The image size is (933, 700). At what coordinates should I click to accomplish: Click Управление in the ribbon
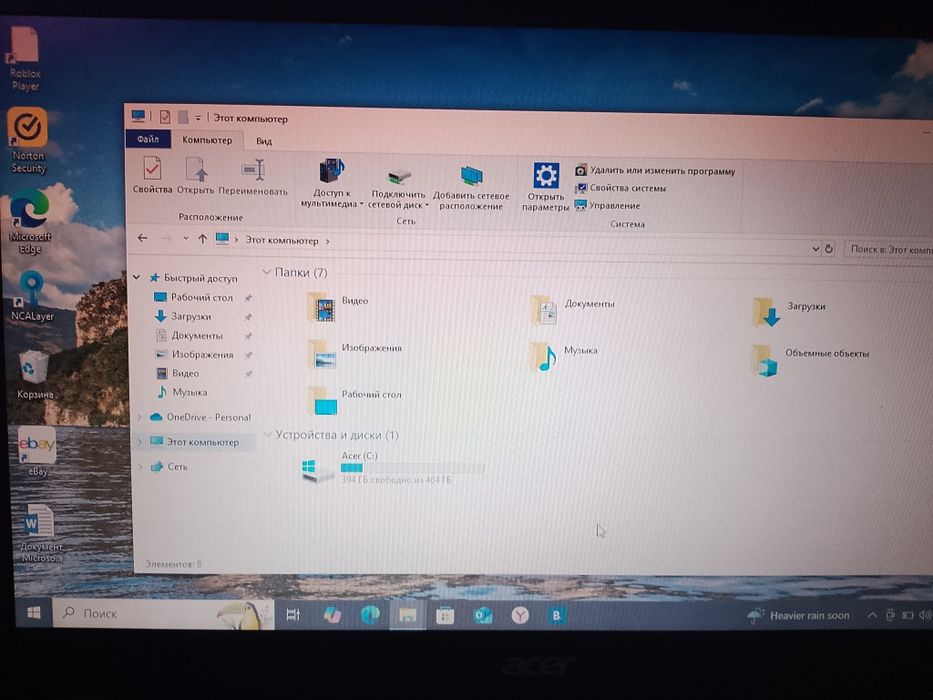[608, 205]
